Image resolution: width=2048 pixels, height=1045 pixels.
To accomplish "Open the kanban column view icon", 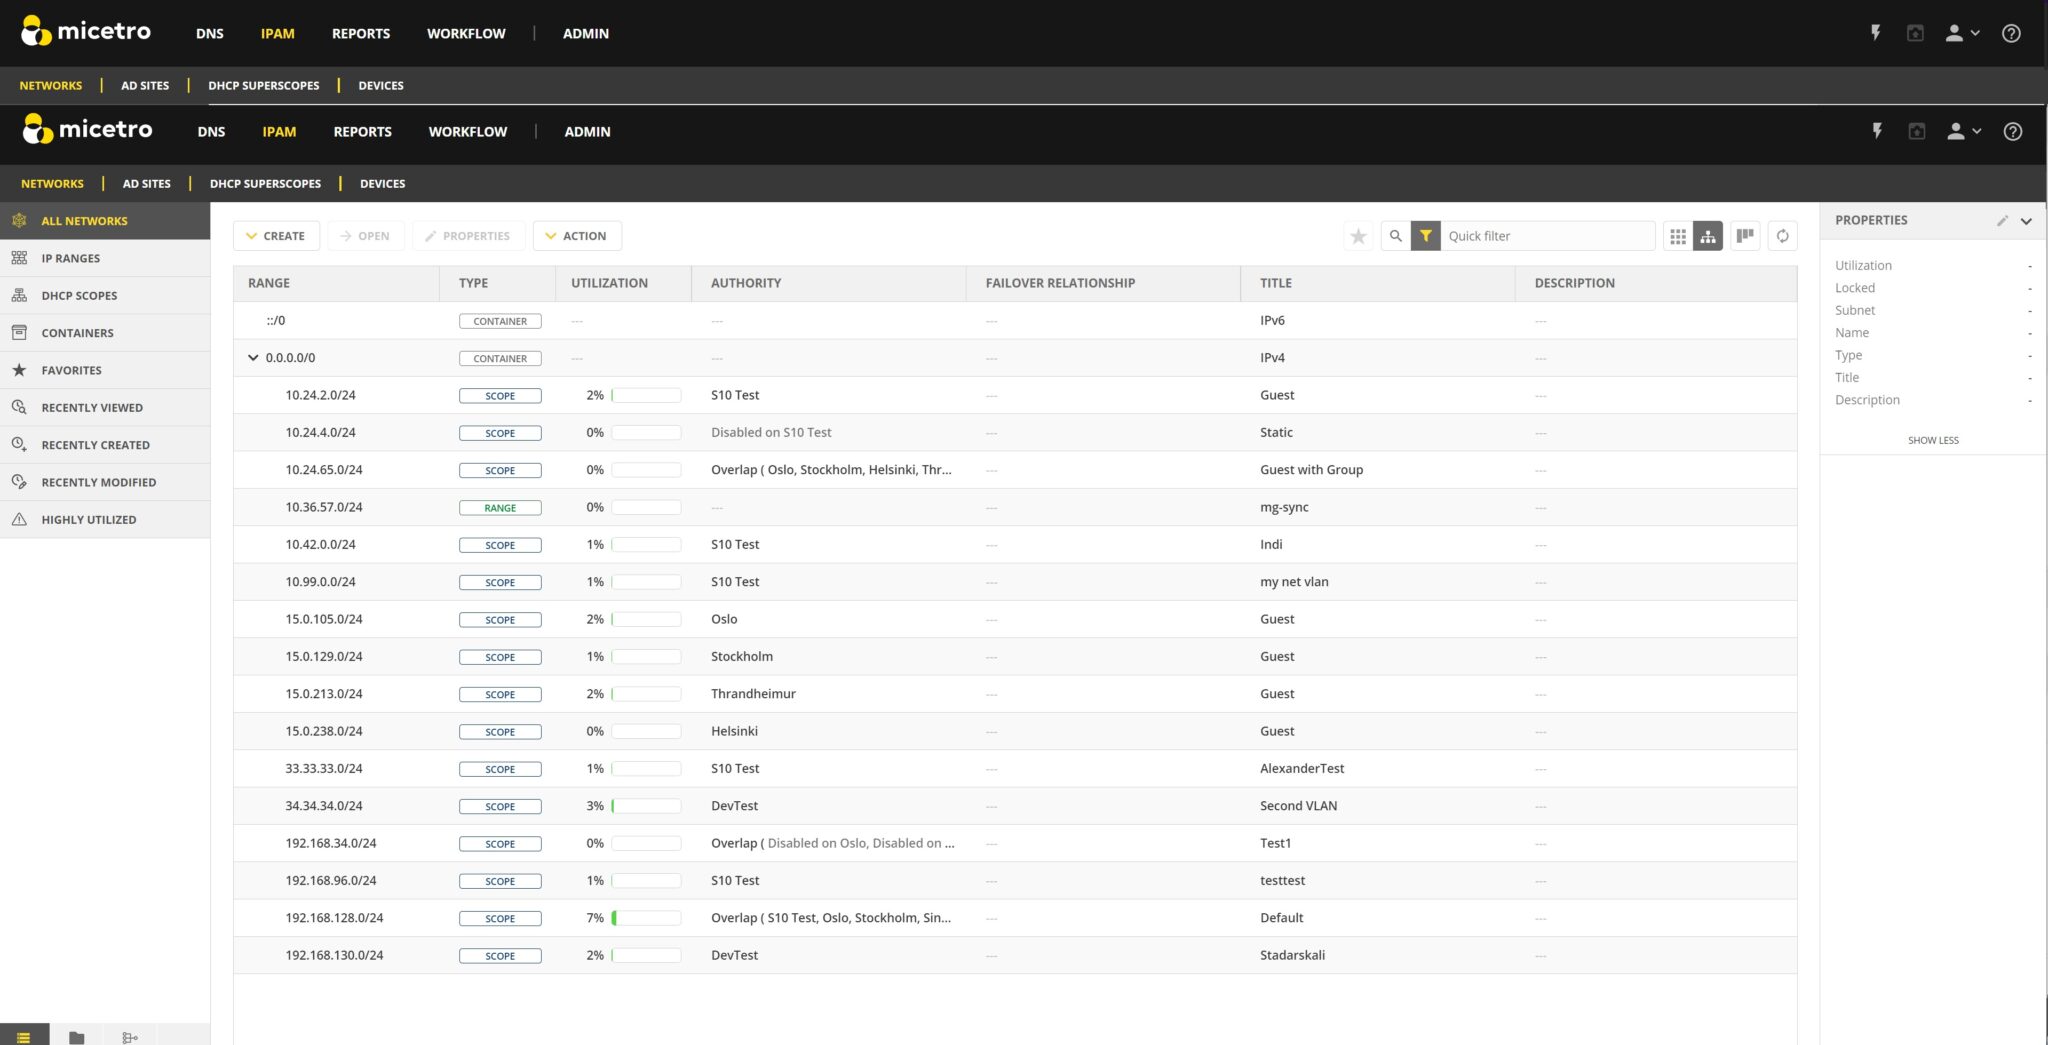I will point(1744,236).
